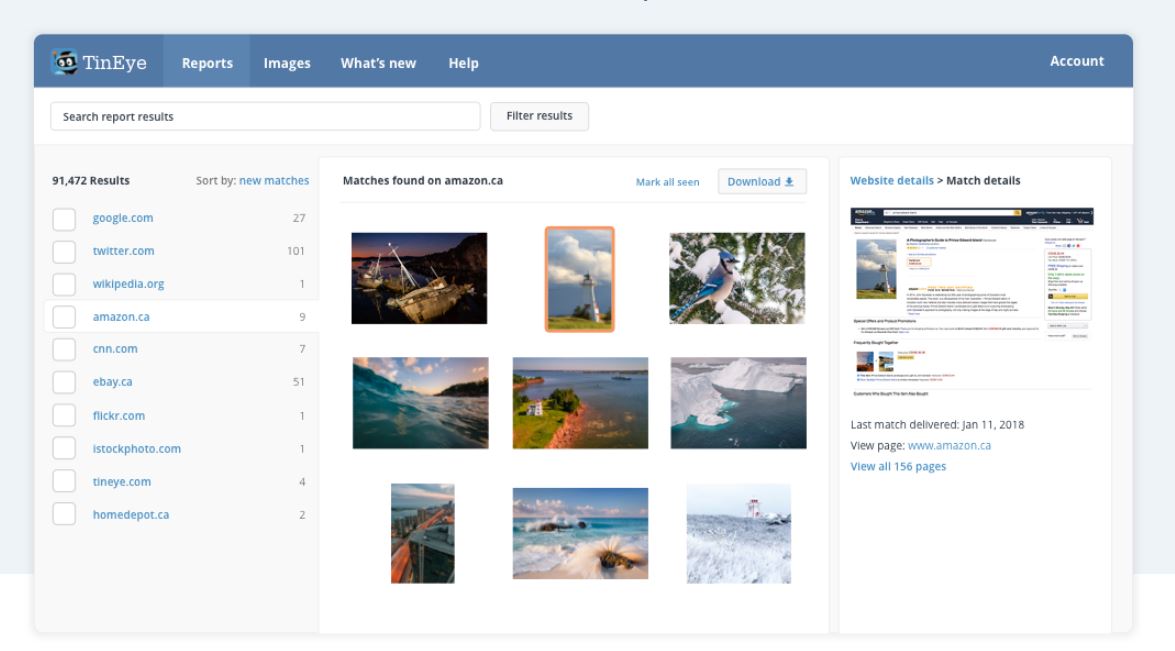Open the Help menu item

point(463,63)
